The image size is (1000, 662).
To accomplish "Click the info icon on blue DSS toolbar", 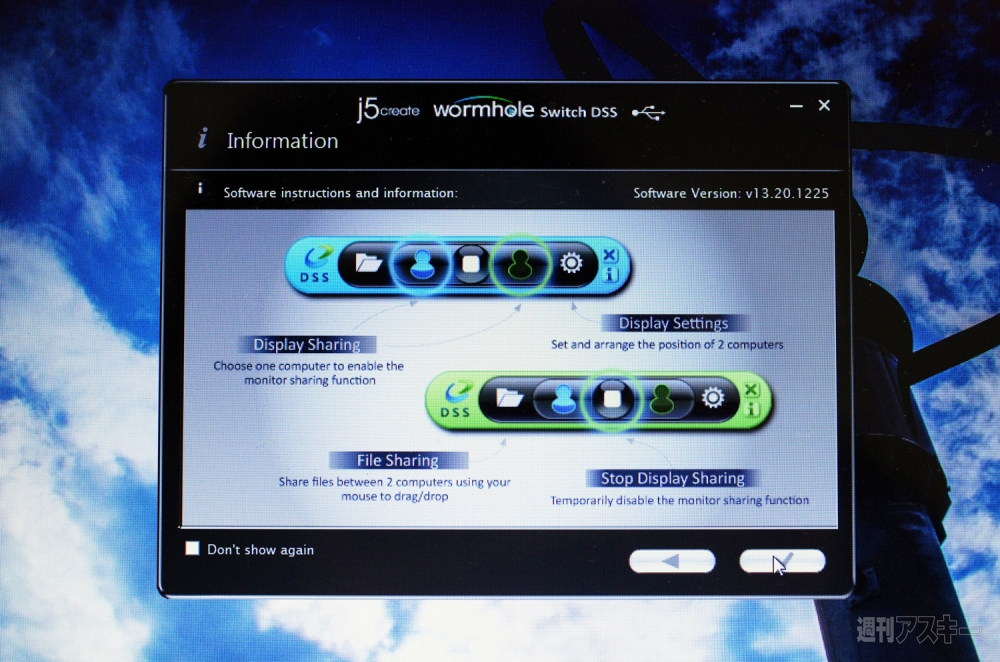I will pyautogui.click(x=610, y=274).
